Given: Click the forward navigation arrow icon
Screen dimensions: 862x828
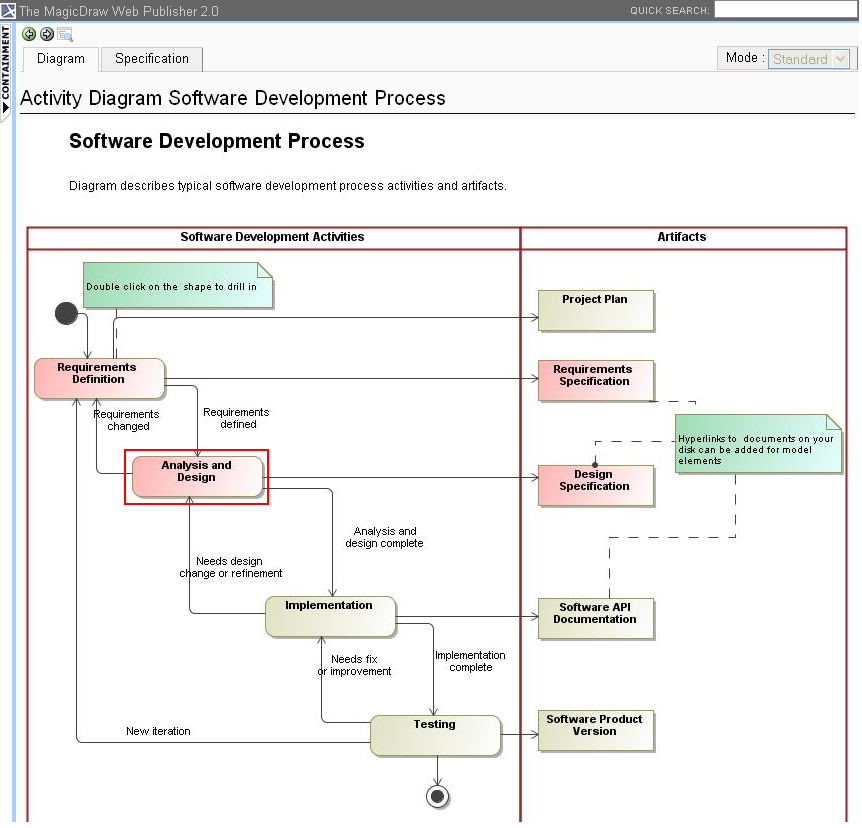Looking at the screenshot, I should click(46, 34).
